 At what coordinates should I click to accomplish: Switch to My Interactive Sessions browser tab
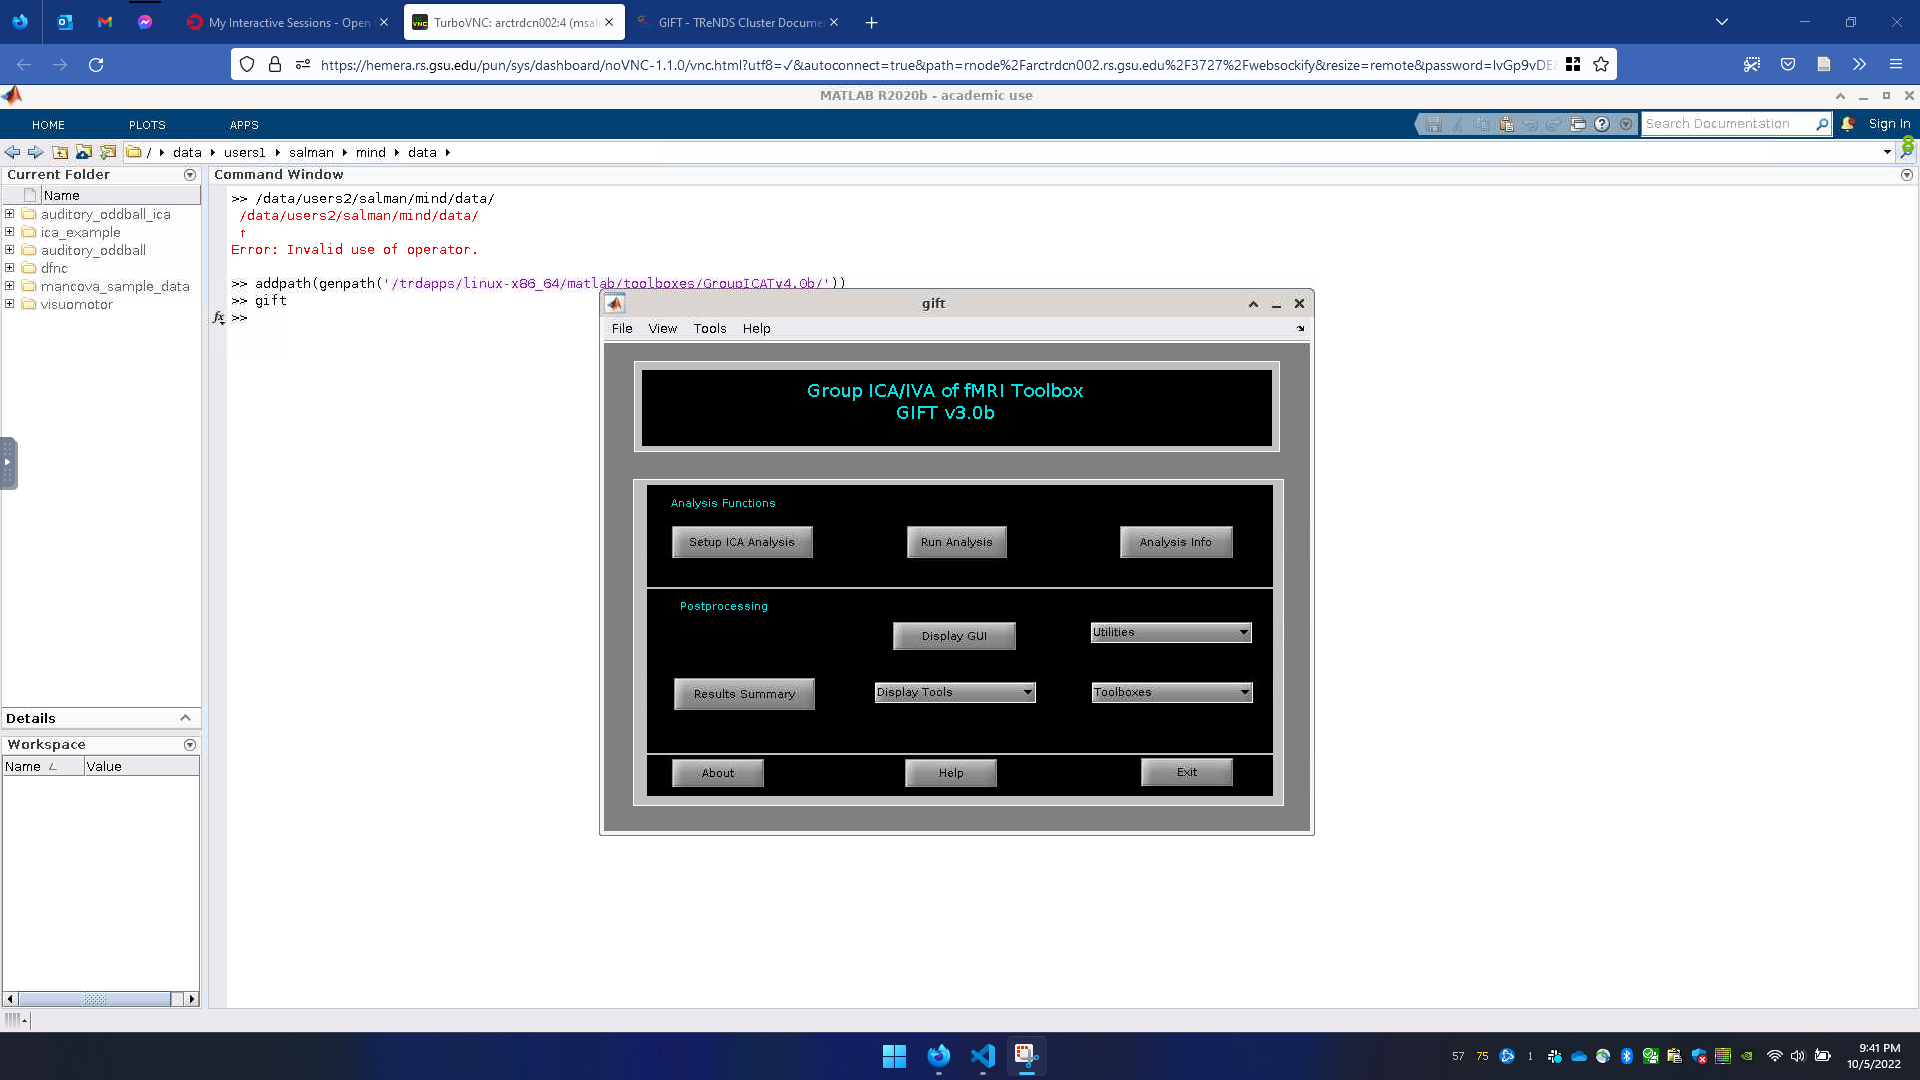(288, 22)
